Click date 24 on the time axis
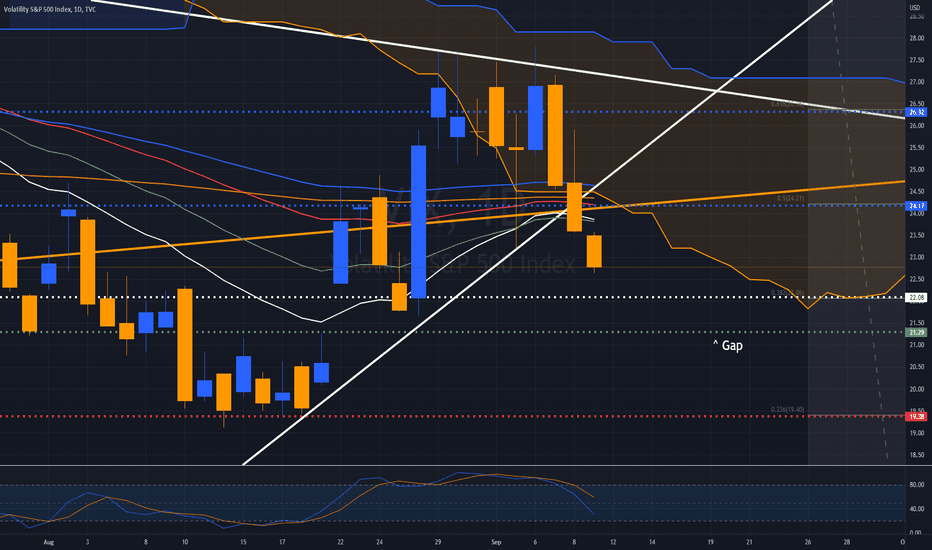Image resolution: width=932 pixels, height=550 pixels. coord(379,542)
